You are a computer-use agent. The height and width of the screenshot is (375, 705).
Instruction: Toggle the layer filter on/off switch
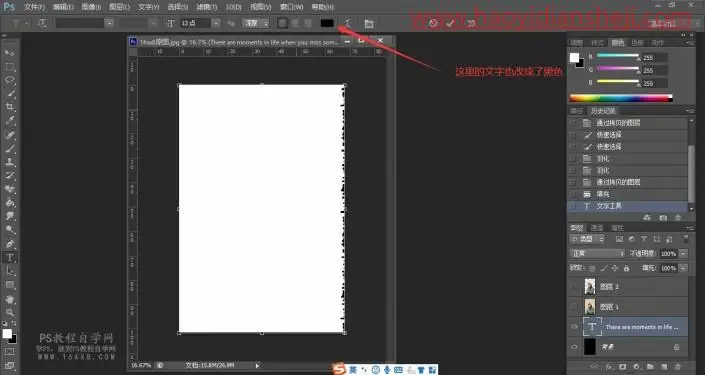point(686,239)
